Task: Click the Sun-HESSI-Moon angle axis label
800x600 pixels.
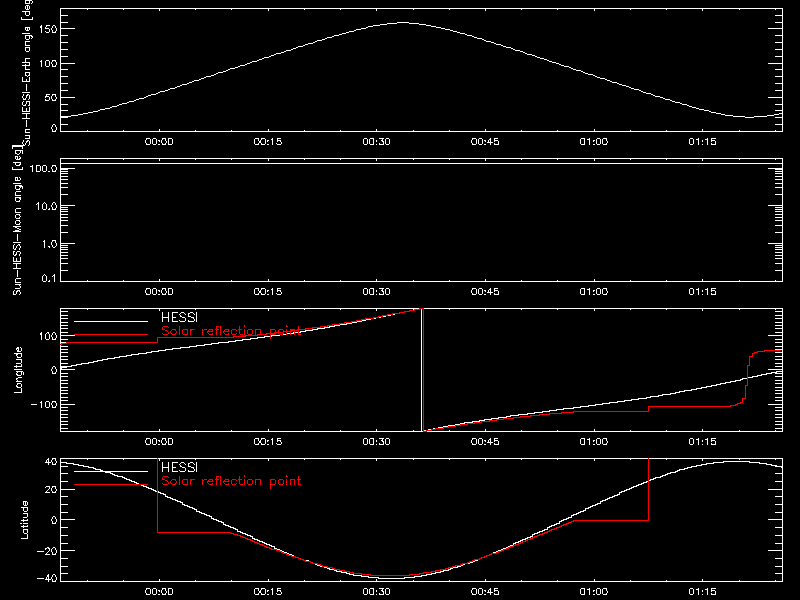Action: click(x=17, y=220)
